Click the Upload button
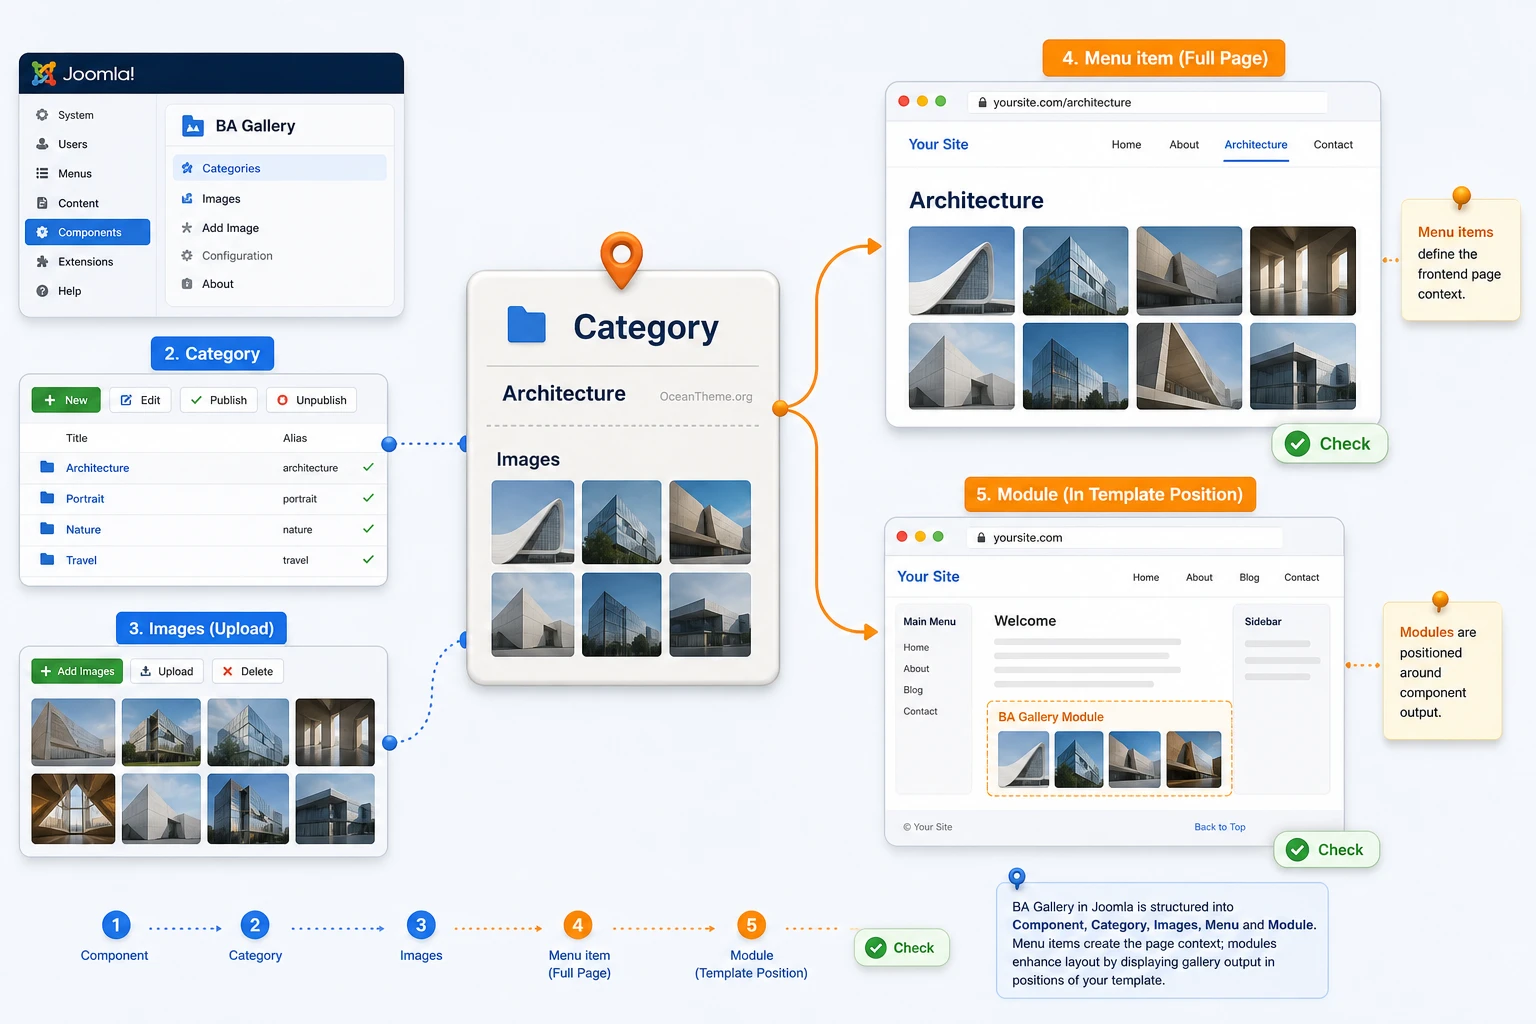This screenshot has width=1536, height=1024. point(166,671)
